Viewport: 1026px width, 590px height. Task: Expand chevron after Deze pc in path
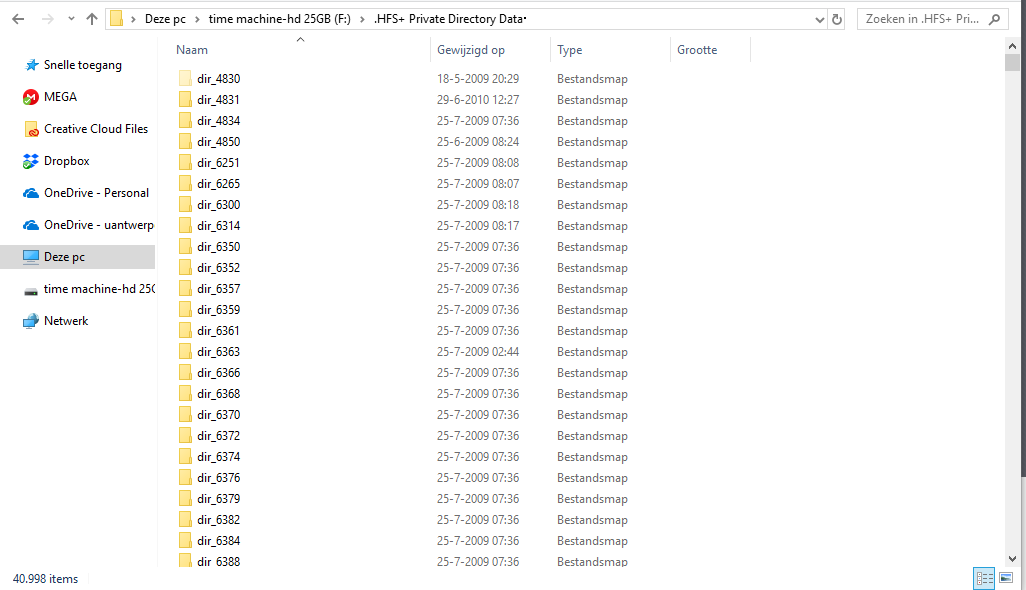(197, 19)
